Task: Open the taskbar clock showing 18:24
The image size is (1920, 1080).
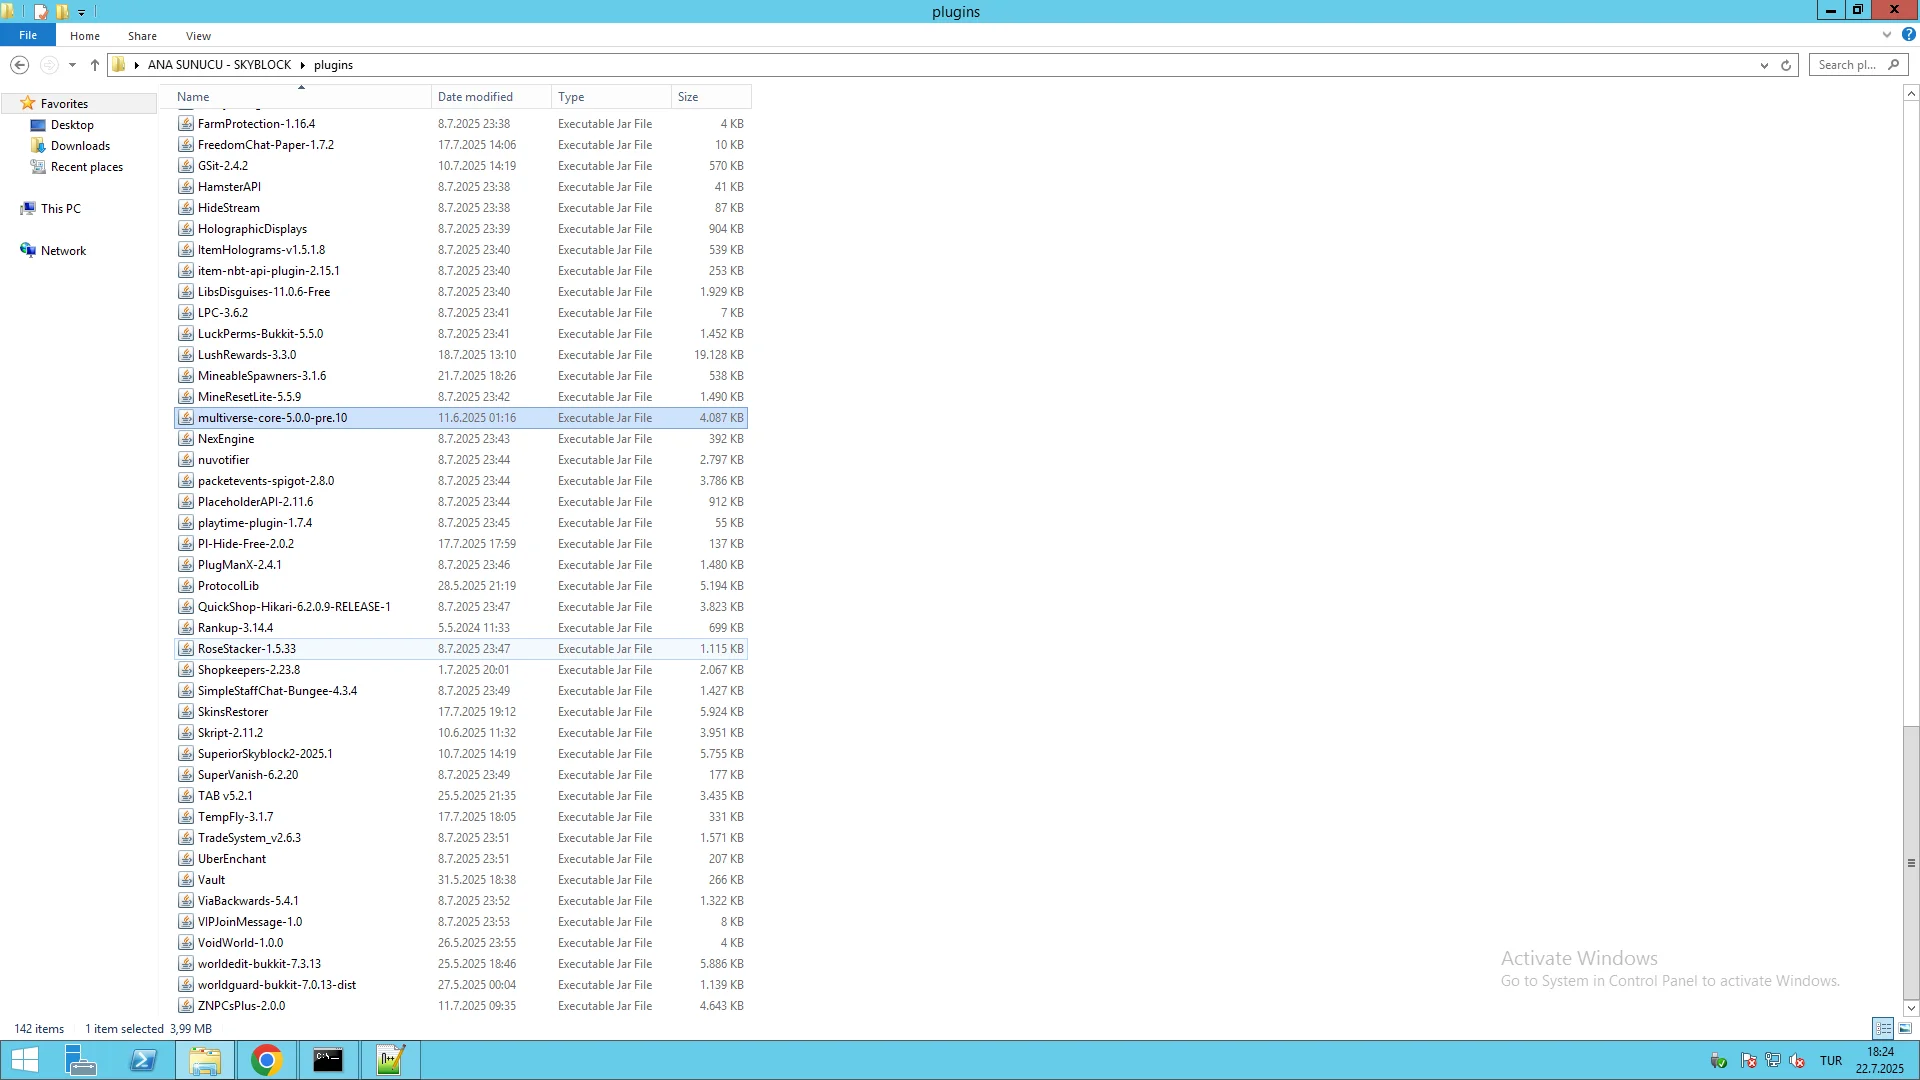Action: click(x=1880, y=1060)
